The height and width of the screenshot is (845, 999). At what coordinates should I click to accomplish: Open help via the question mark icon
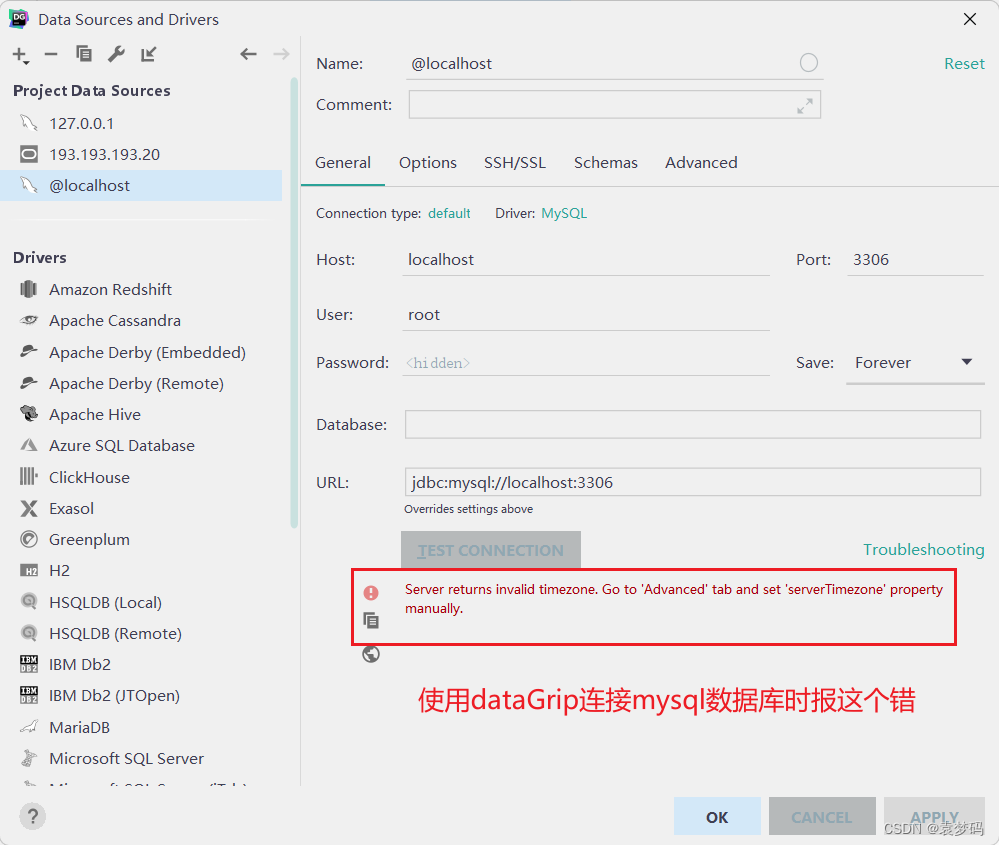(x=32, y=816)
